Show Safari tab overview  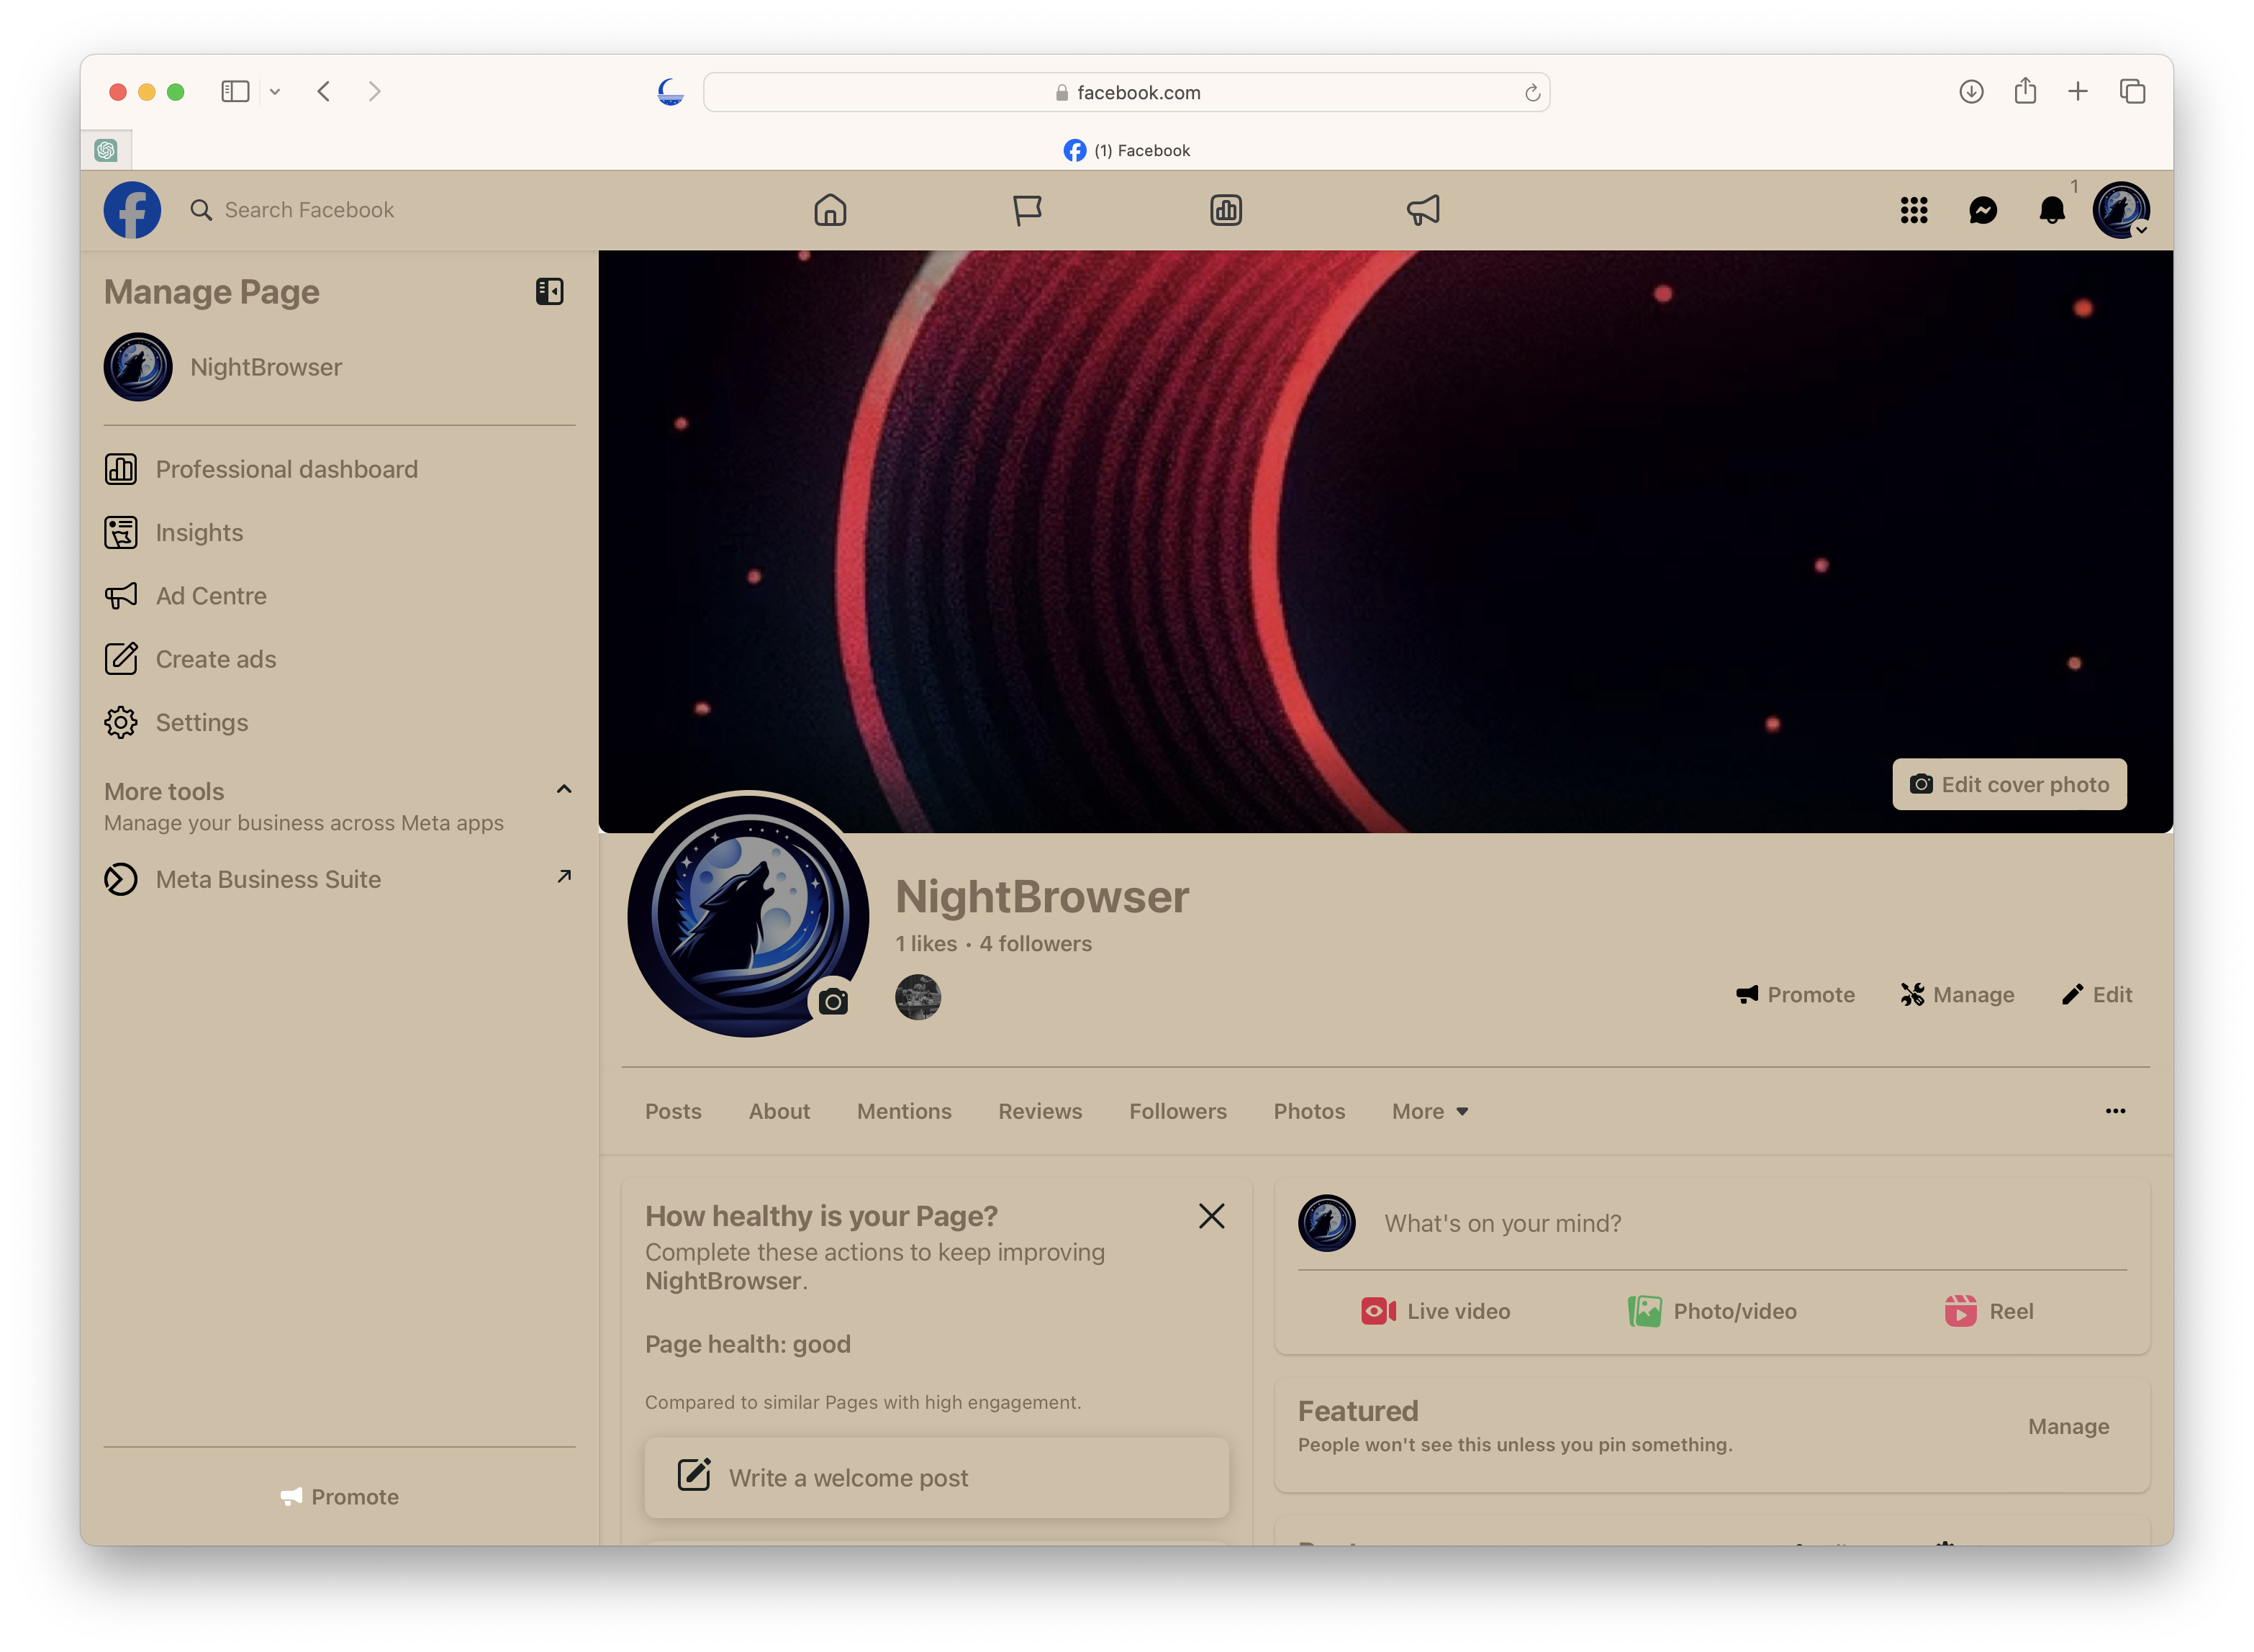coord(2133,92)
